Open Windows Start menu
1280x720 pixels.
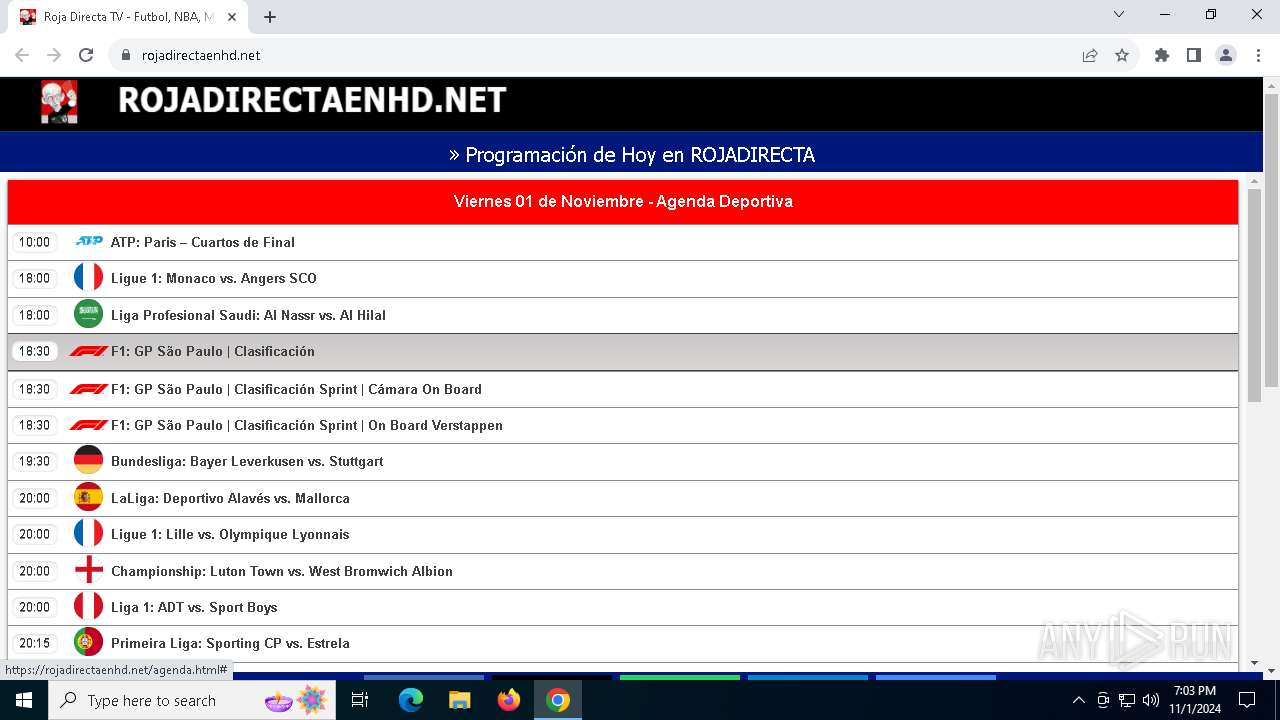tap(24, 700)
